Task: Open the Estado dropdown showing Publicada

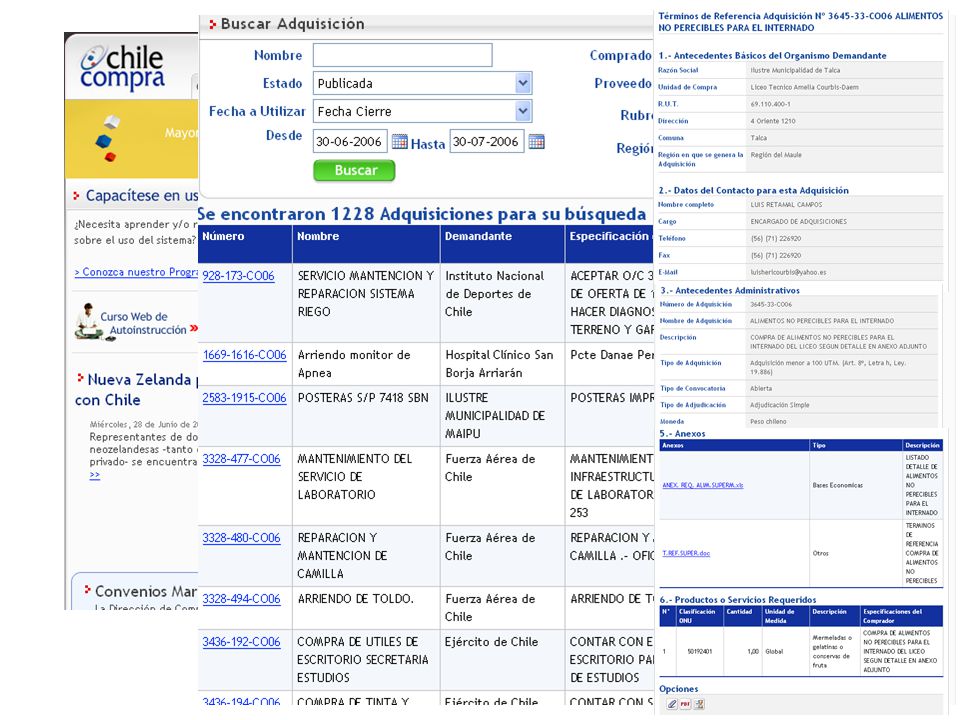Action: (x=422, y=83)
